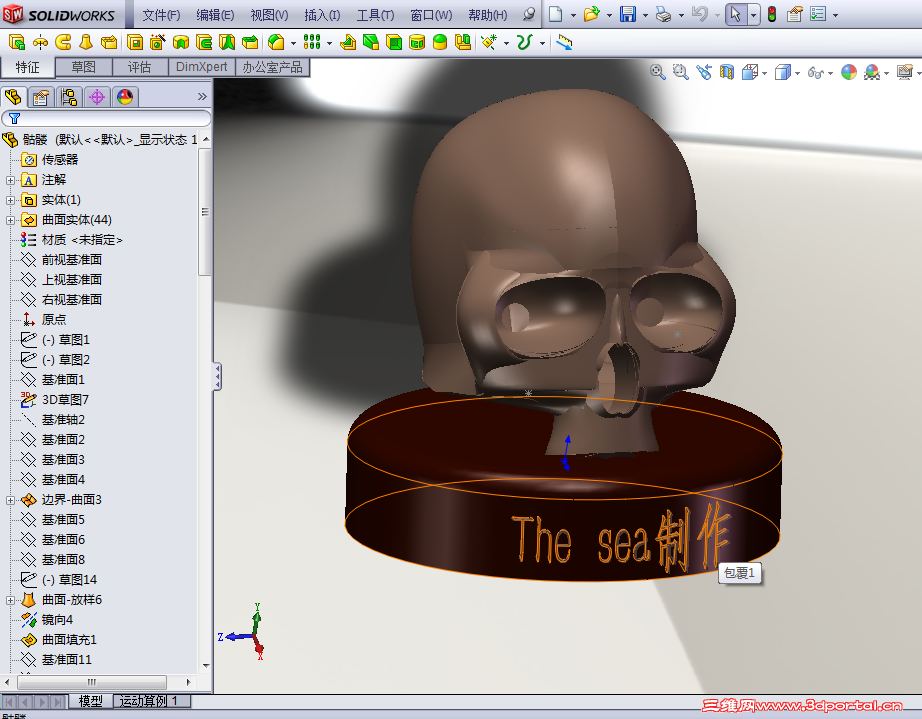922x719 pixels.
Task: Expand the 注解 tree node
Action: 10,180
